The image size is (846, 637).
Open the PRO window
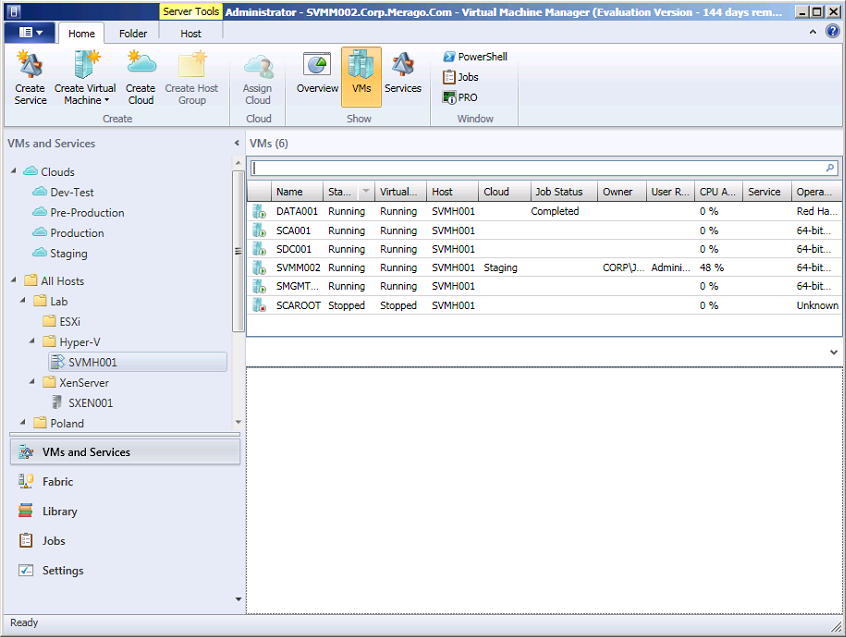(x=460, y=98)
